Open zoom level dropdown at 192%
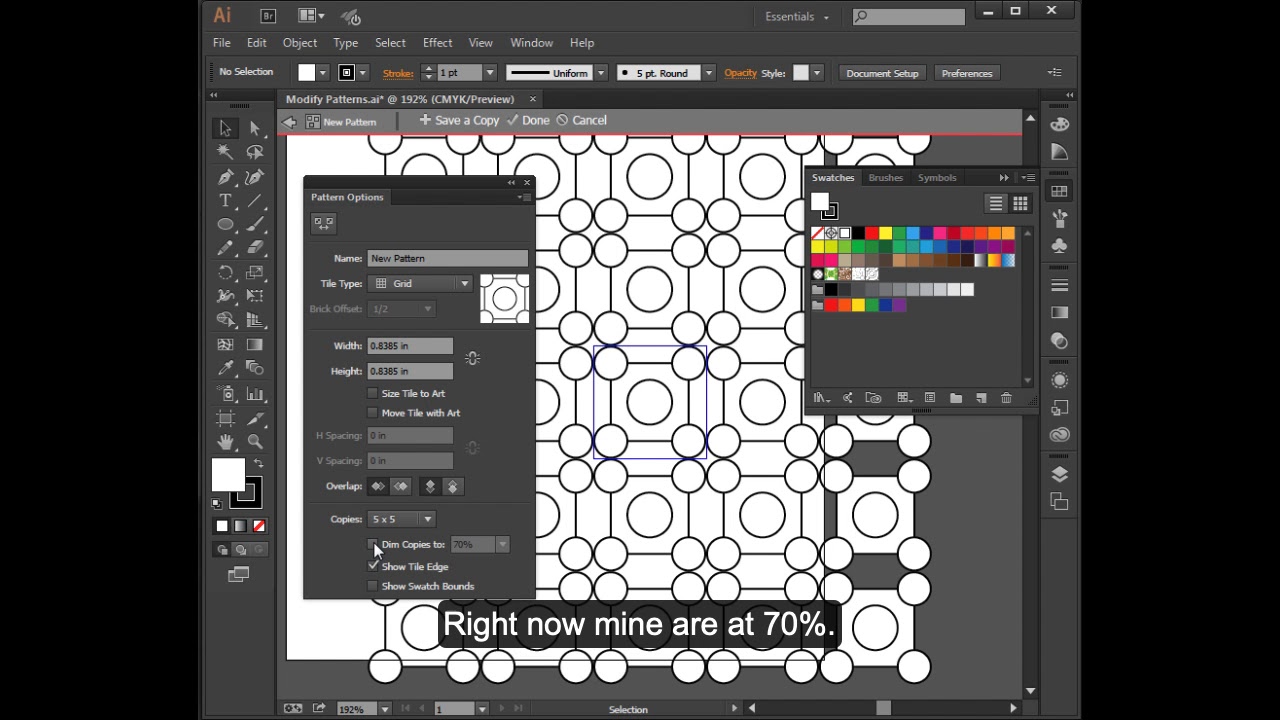Screen dimensions: 1280x720 (x=385, y=709)
